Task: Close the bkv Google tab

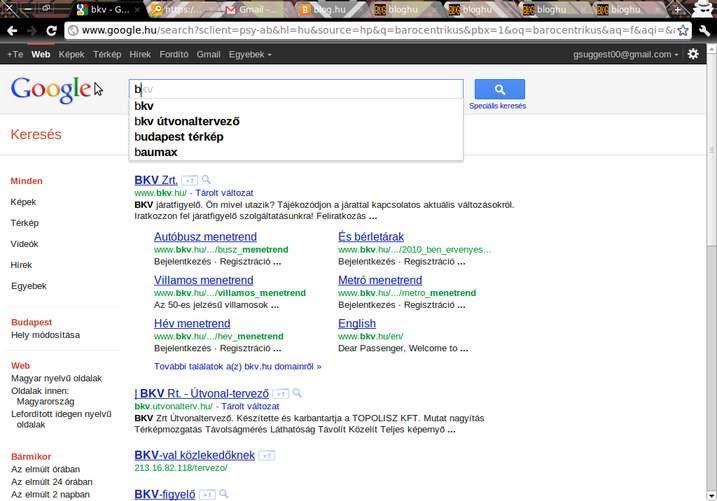Action: click(x=137, y=10)
